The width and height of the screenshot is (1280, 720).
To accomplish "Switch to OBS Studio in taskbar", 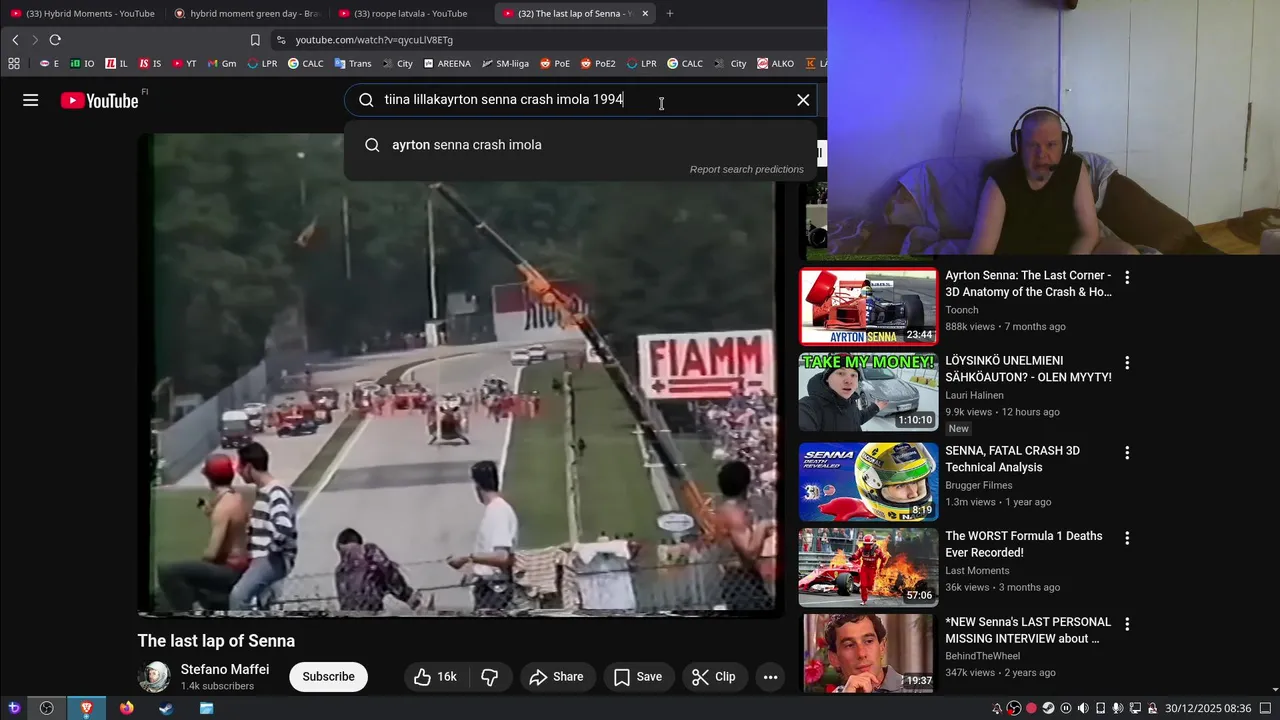I will [x=46, y=708].
